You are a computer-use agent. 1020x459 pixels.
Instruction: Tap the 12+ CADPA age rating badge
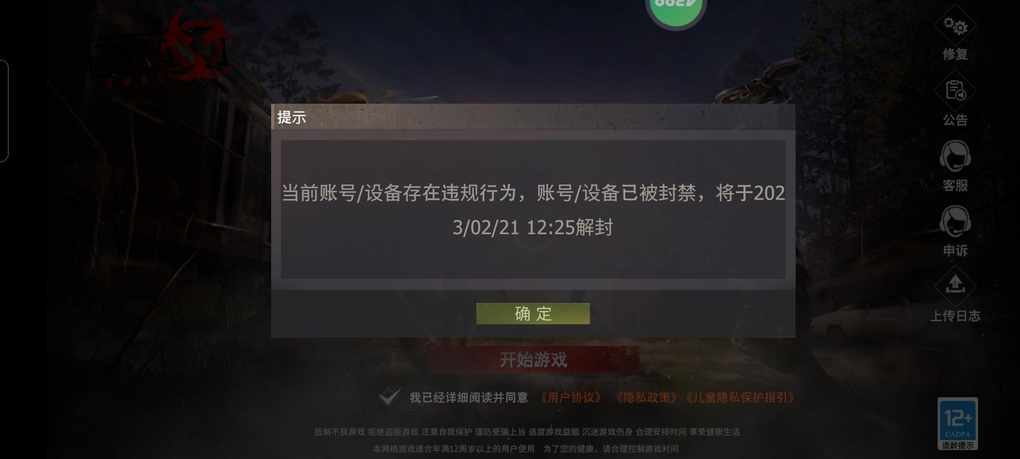tap(958, 423)
